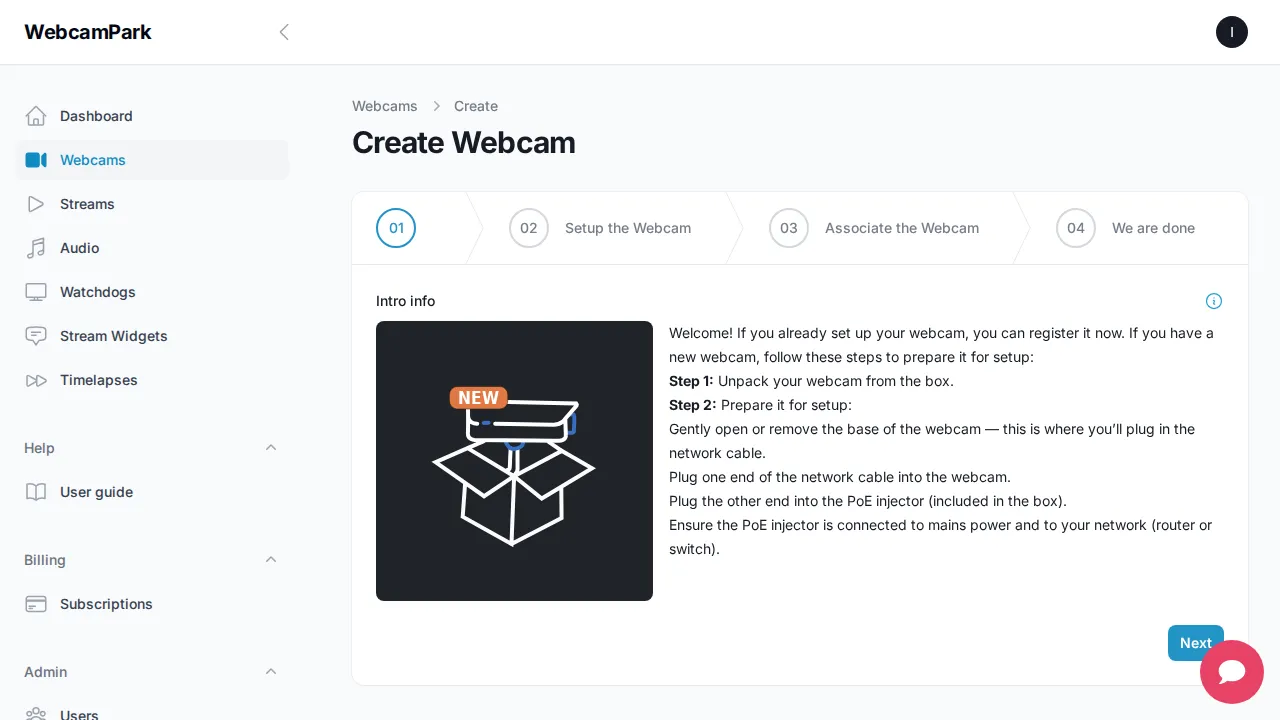Viewport: 1280px width, 720px height.
Task: Switch to the Setup the Webcam step
Action: coord(628,228)
